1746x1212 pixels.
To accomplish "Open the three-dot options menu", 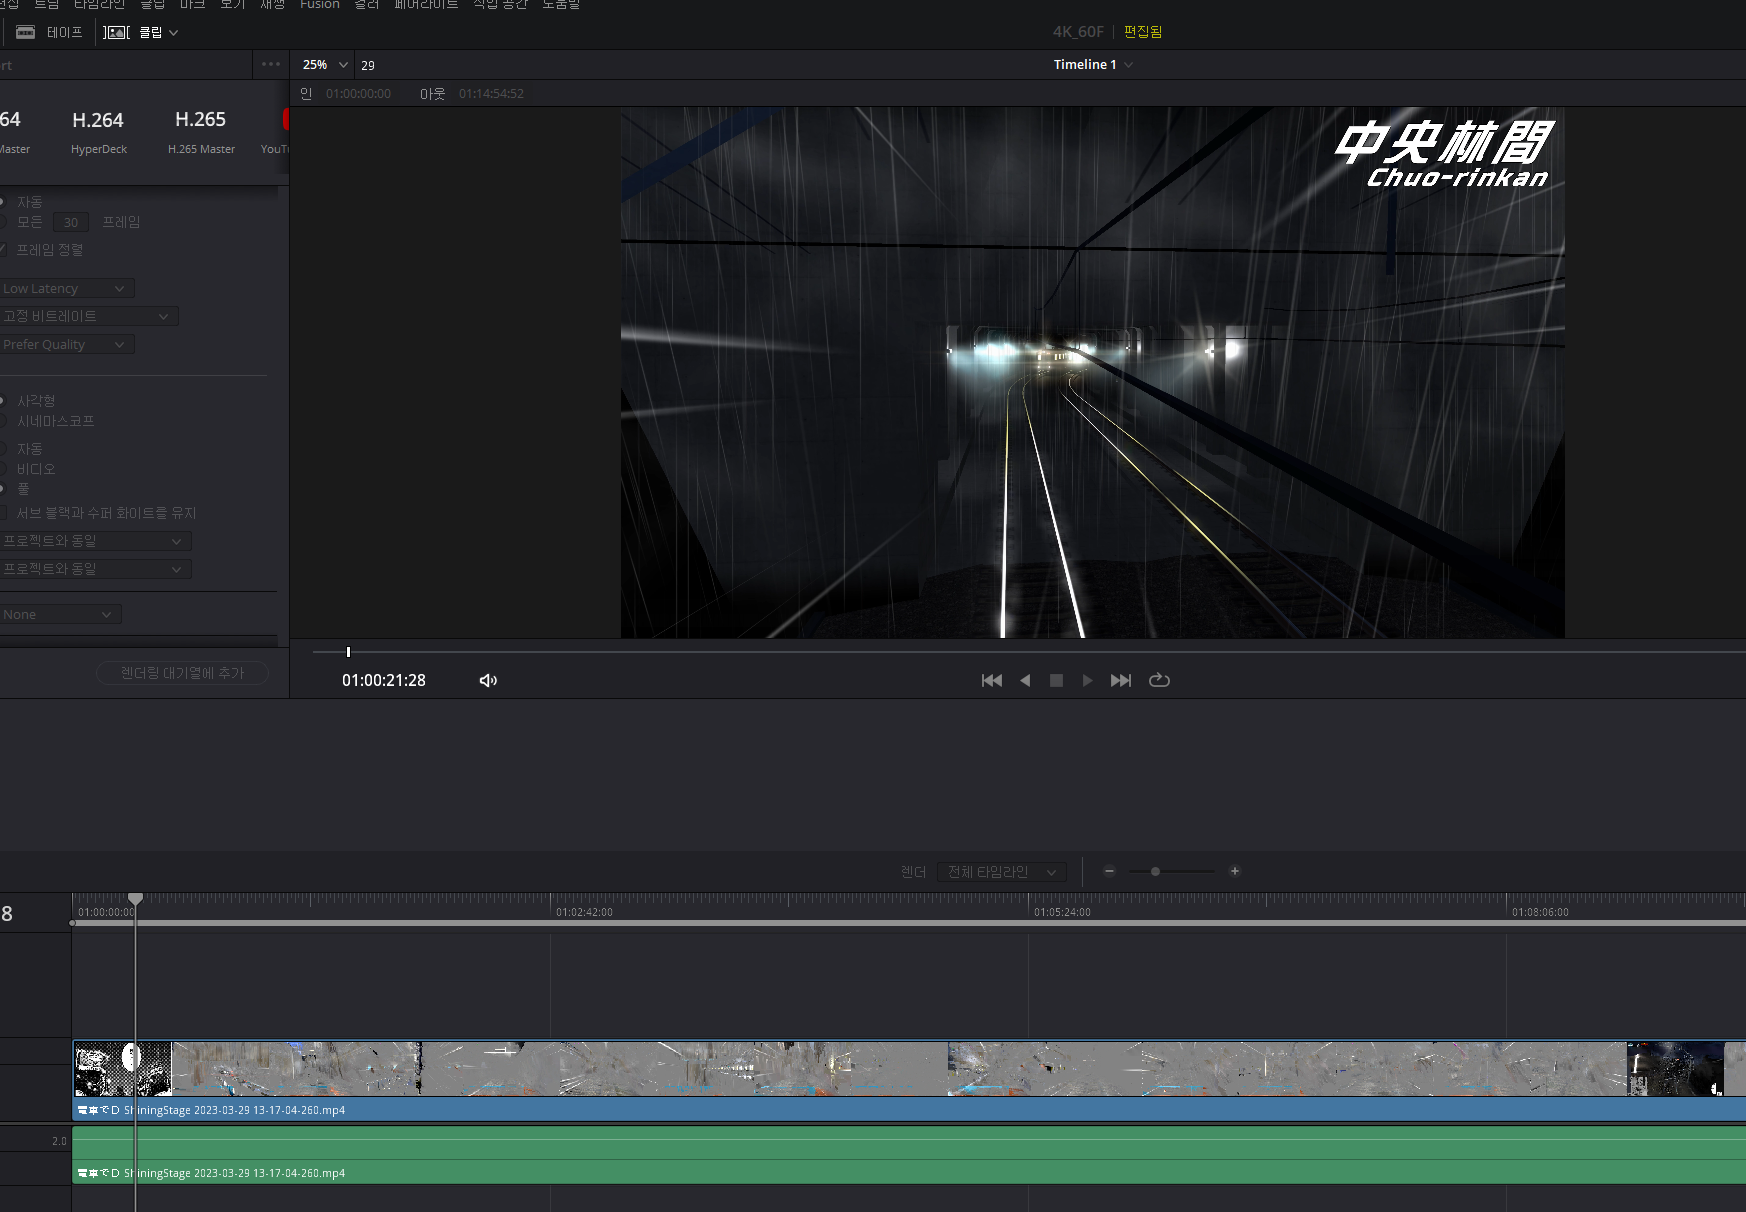I will [x=271, y=64].
